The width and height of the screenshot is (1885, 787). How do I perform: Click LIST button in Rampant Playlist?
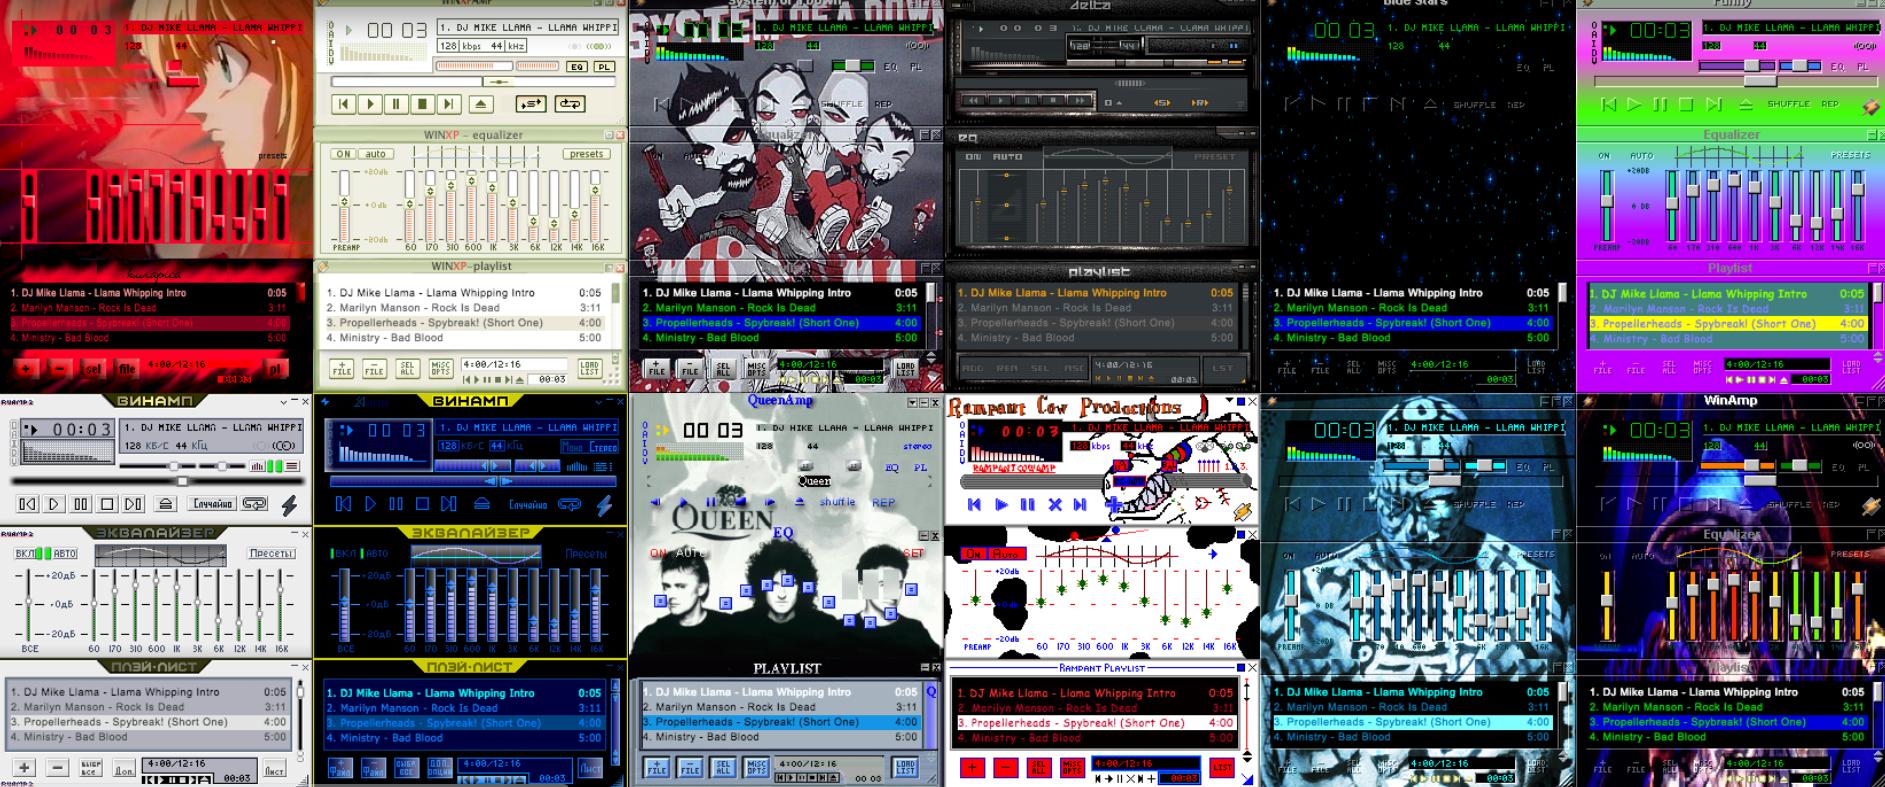pos(1222,768)
